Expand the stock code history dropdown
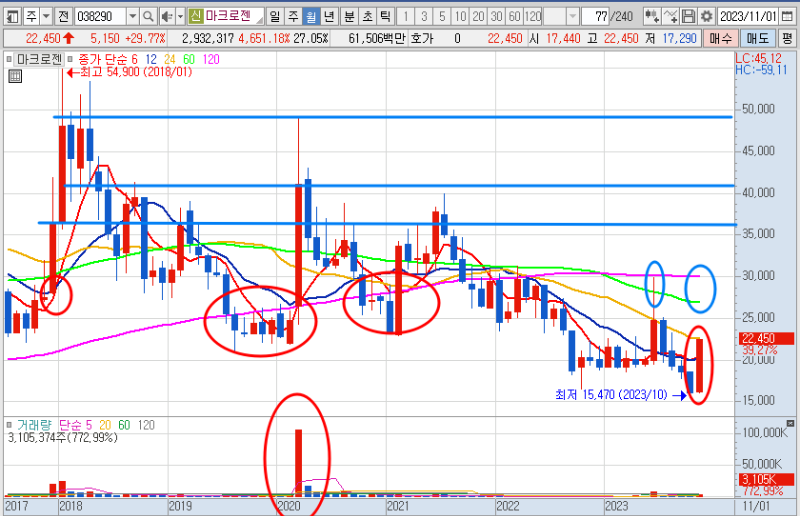Image resolution: width=800 pixels, height=516 pixels. coord(132,17)
